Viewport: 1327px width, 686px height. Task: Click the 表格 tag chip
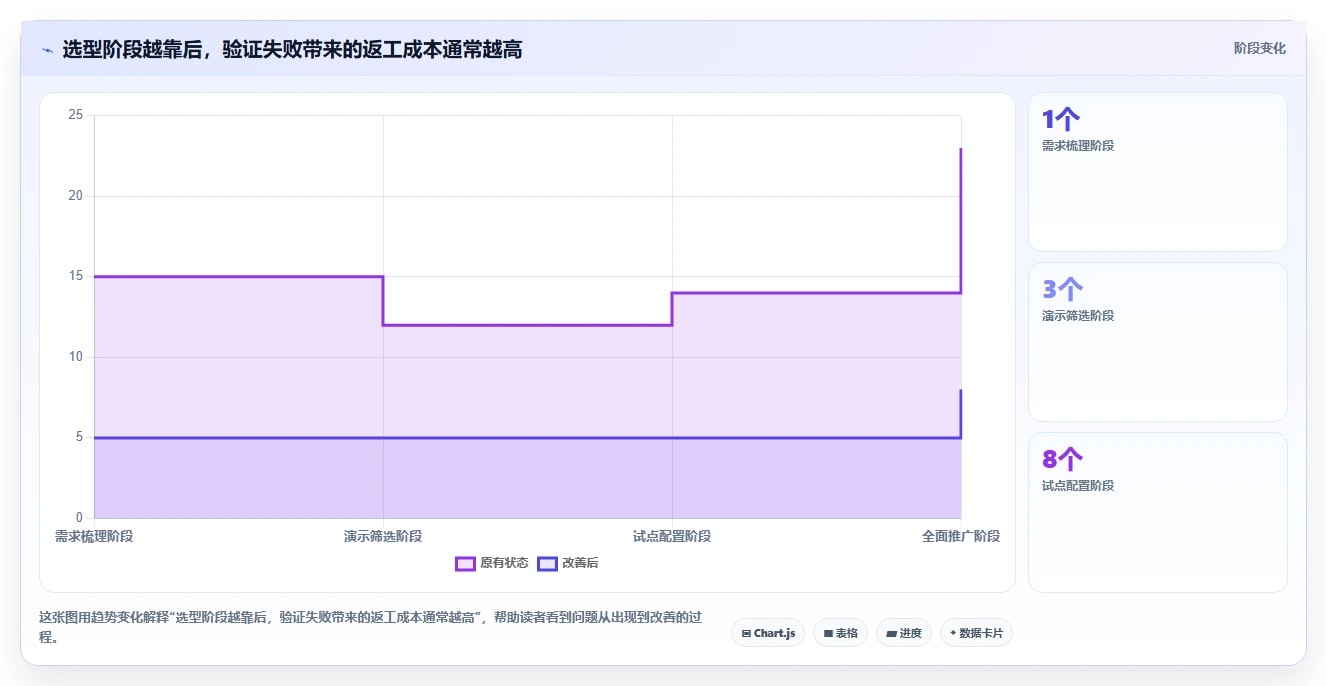pyautogui.click(x=840, y=633)
